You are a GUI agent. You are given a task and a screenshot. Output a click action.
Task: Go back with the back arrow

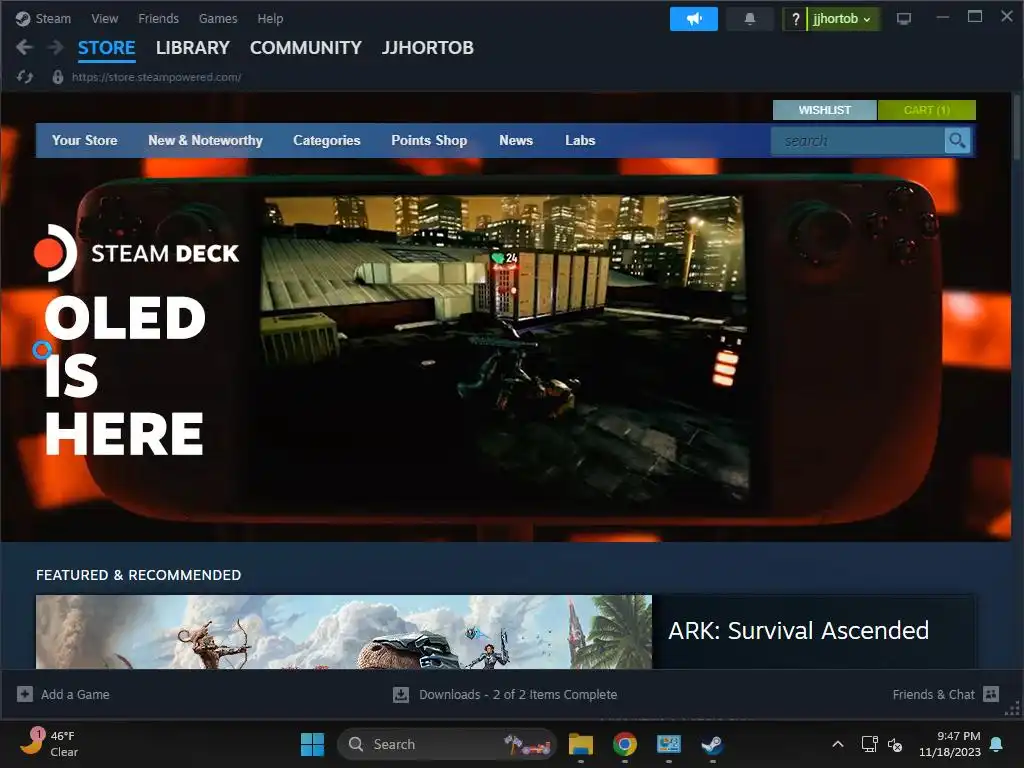(x=24, y=48)
